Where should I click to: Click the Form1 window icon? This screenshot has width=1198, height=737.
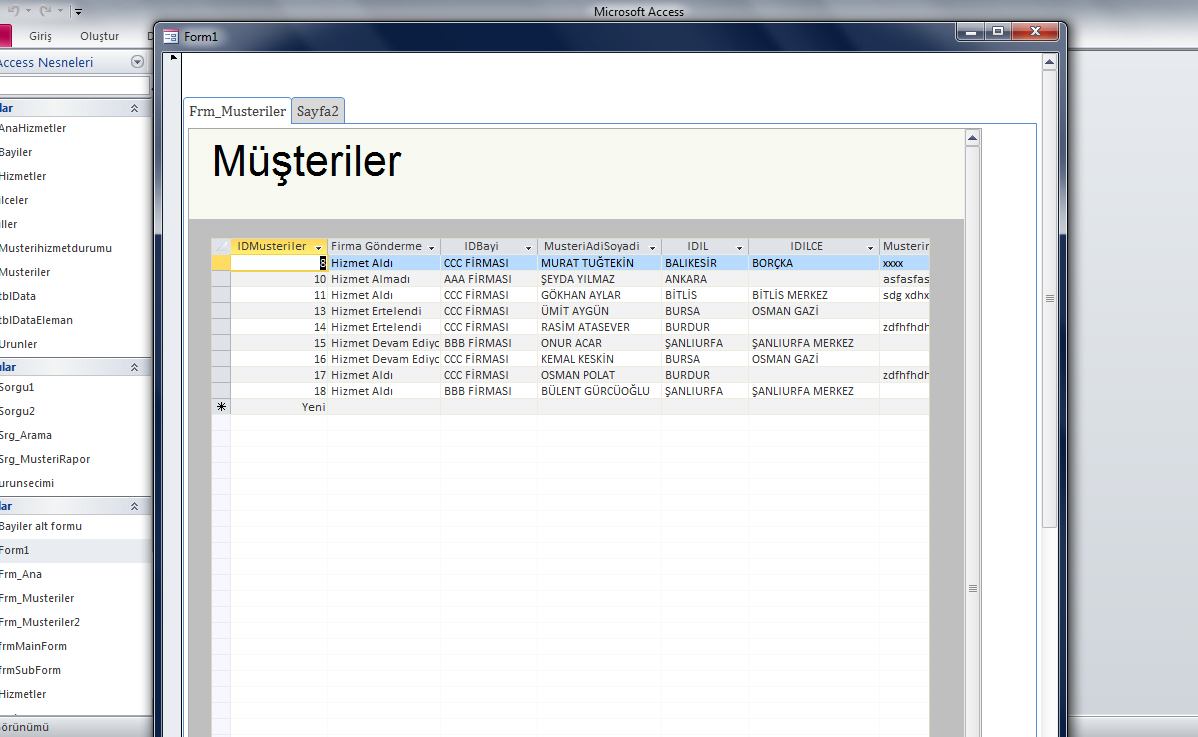pos(171,36)
